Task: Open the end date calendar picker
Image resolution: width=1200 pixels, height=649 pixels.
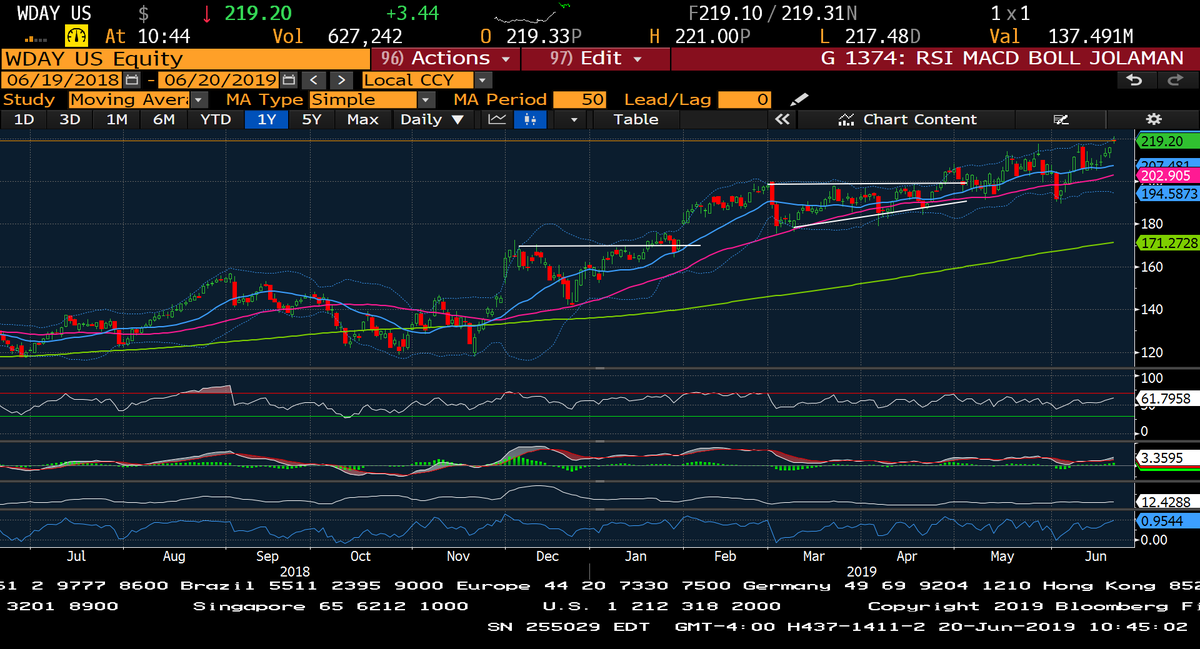Action: tap(289, 79)
